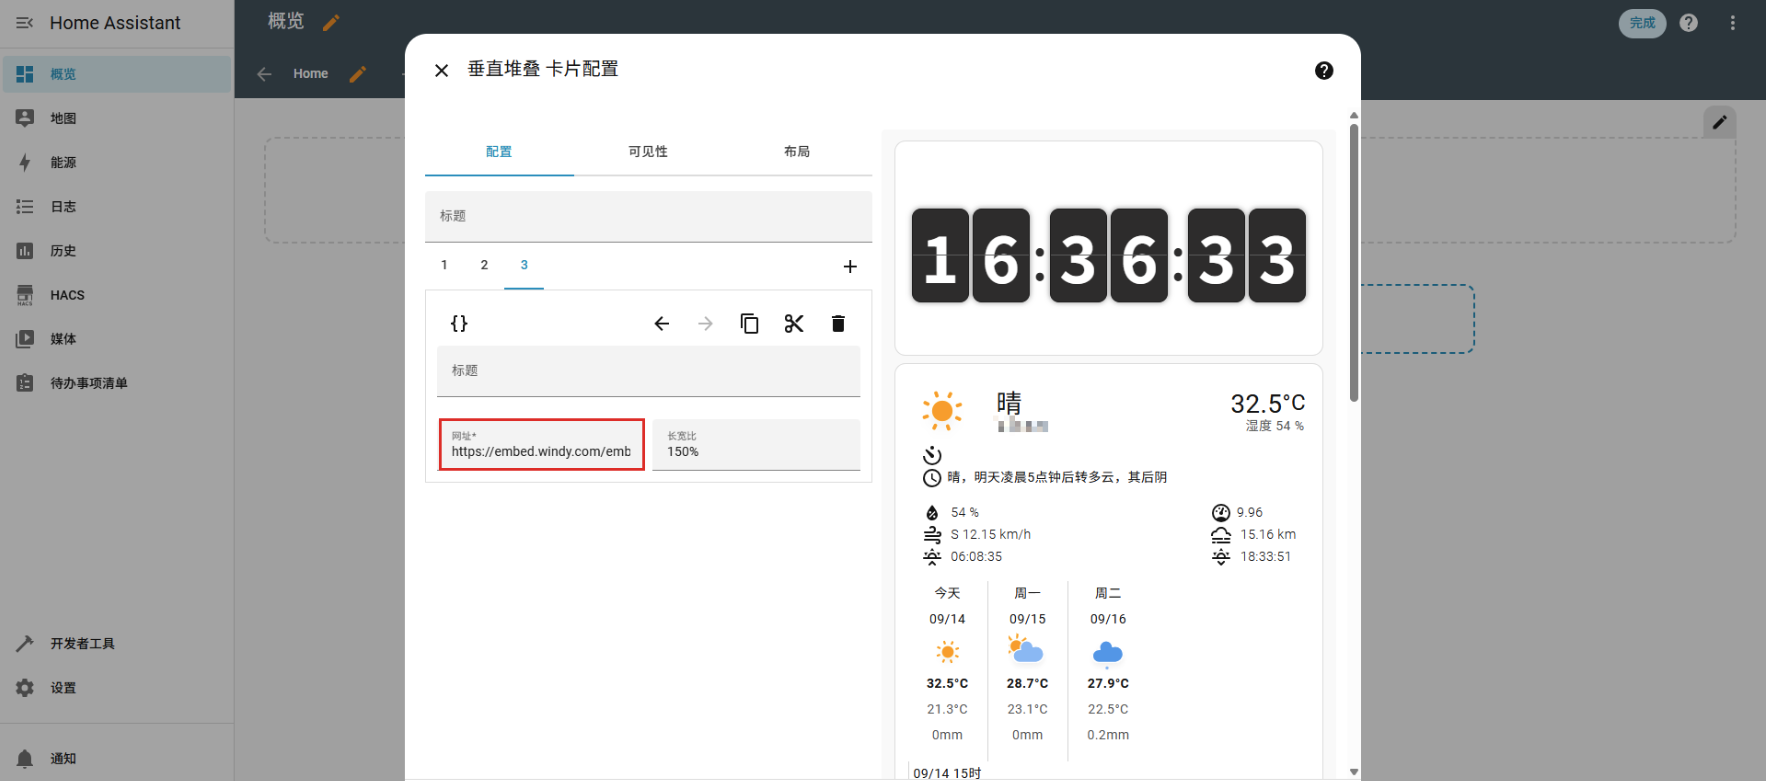Viewport: 1766px width, 781px height.
Task: Click the copy card icon
Action: (x=749, y=323)
